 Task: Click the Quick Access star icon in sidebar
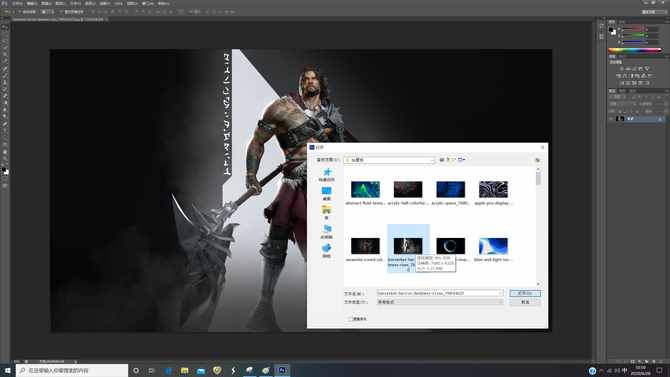coord(327,172)
